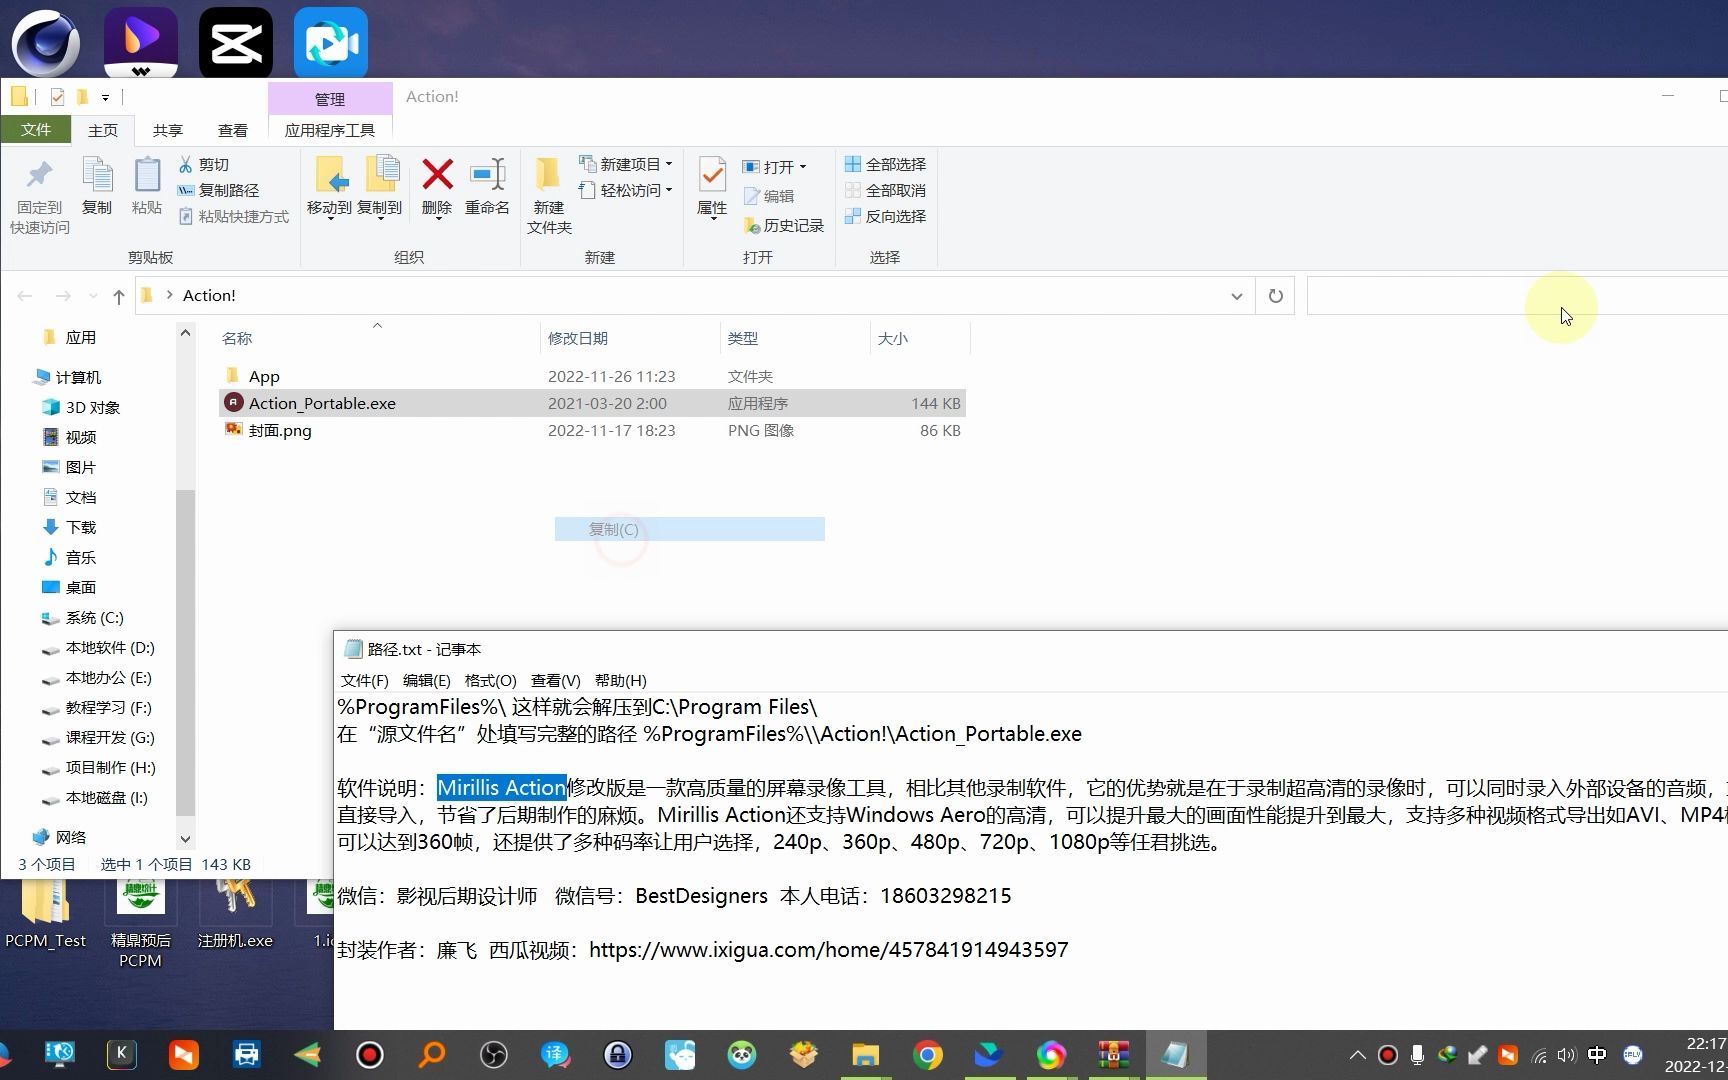Image resolution: width=1728 pixels, height=1080 pixels.
Task: Select the App folder
Action: [x=592, y=376]
